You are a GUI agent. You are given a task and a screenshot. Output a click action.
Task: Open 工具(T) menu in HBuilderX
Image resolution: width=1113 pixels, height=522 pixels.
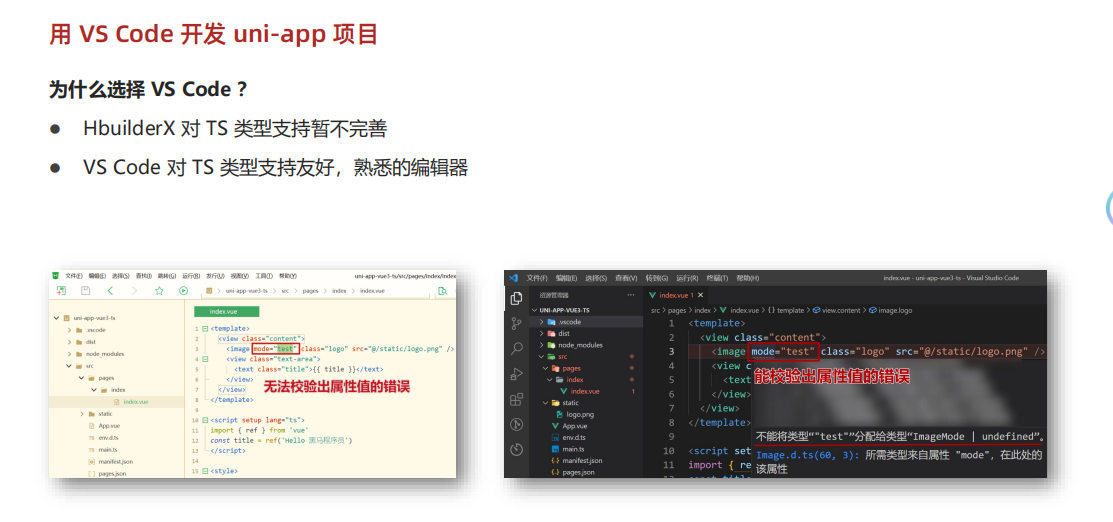point(264,276)
